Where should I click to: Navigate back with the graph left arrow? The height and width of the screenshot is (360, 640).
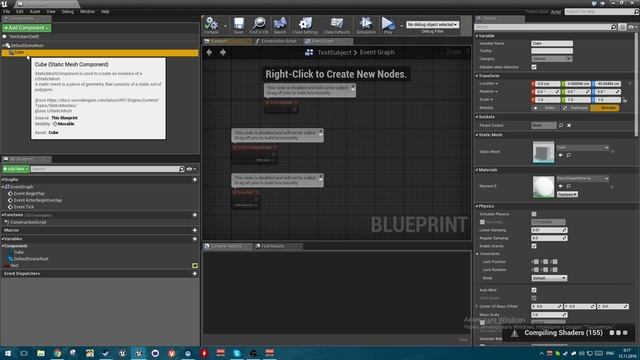tap(209, 52)
